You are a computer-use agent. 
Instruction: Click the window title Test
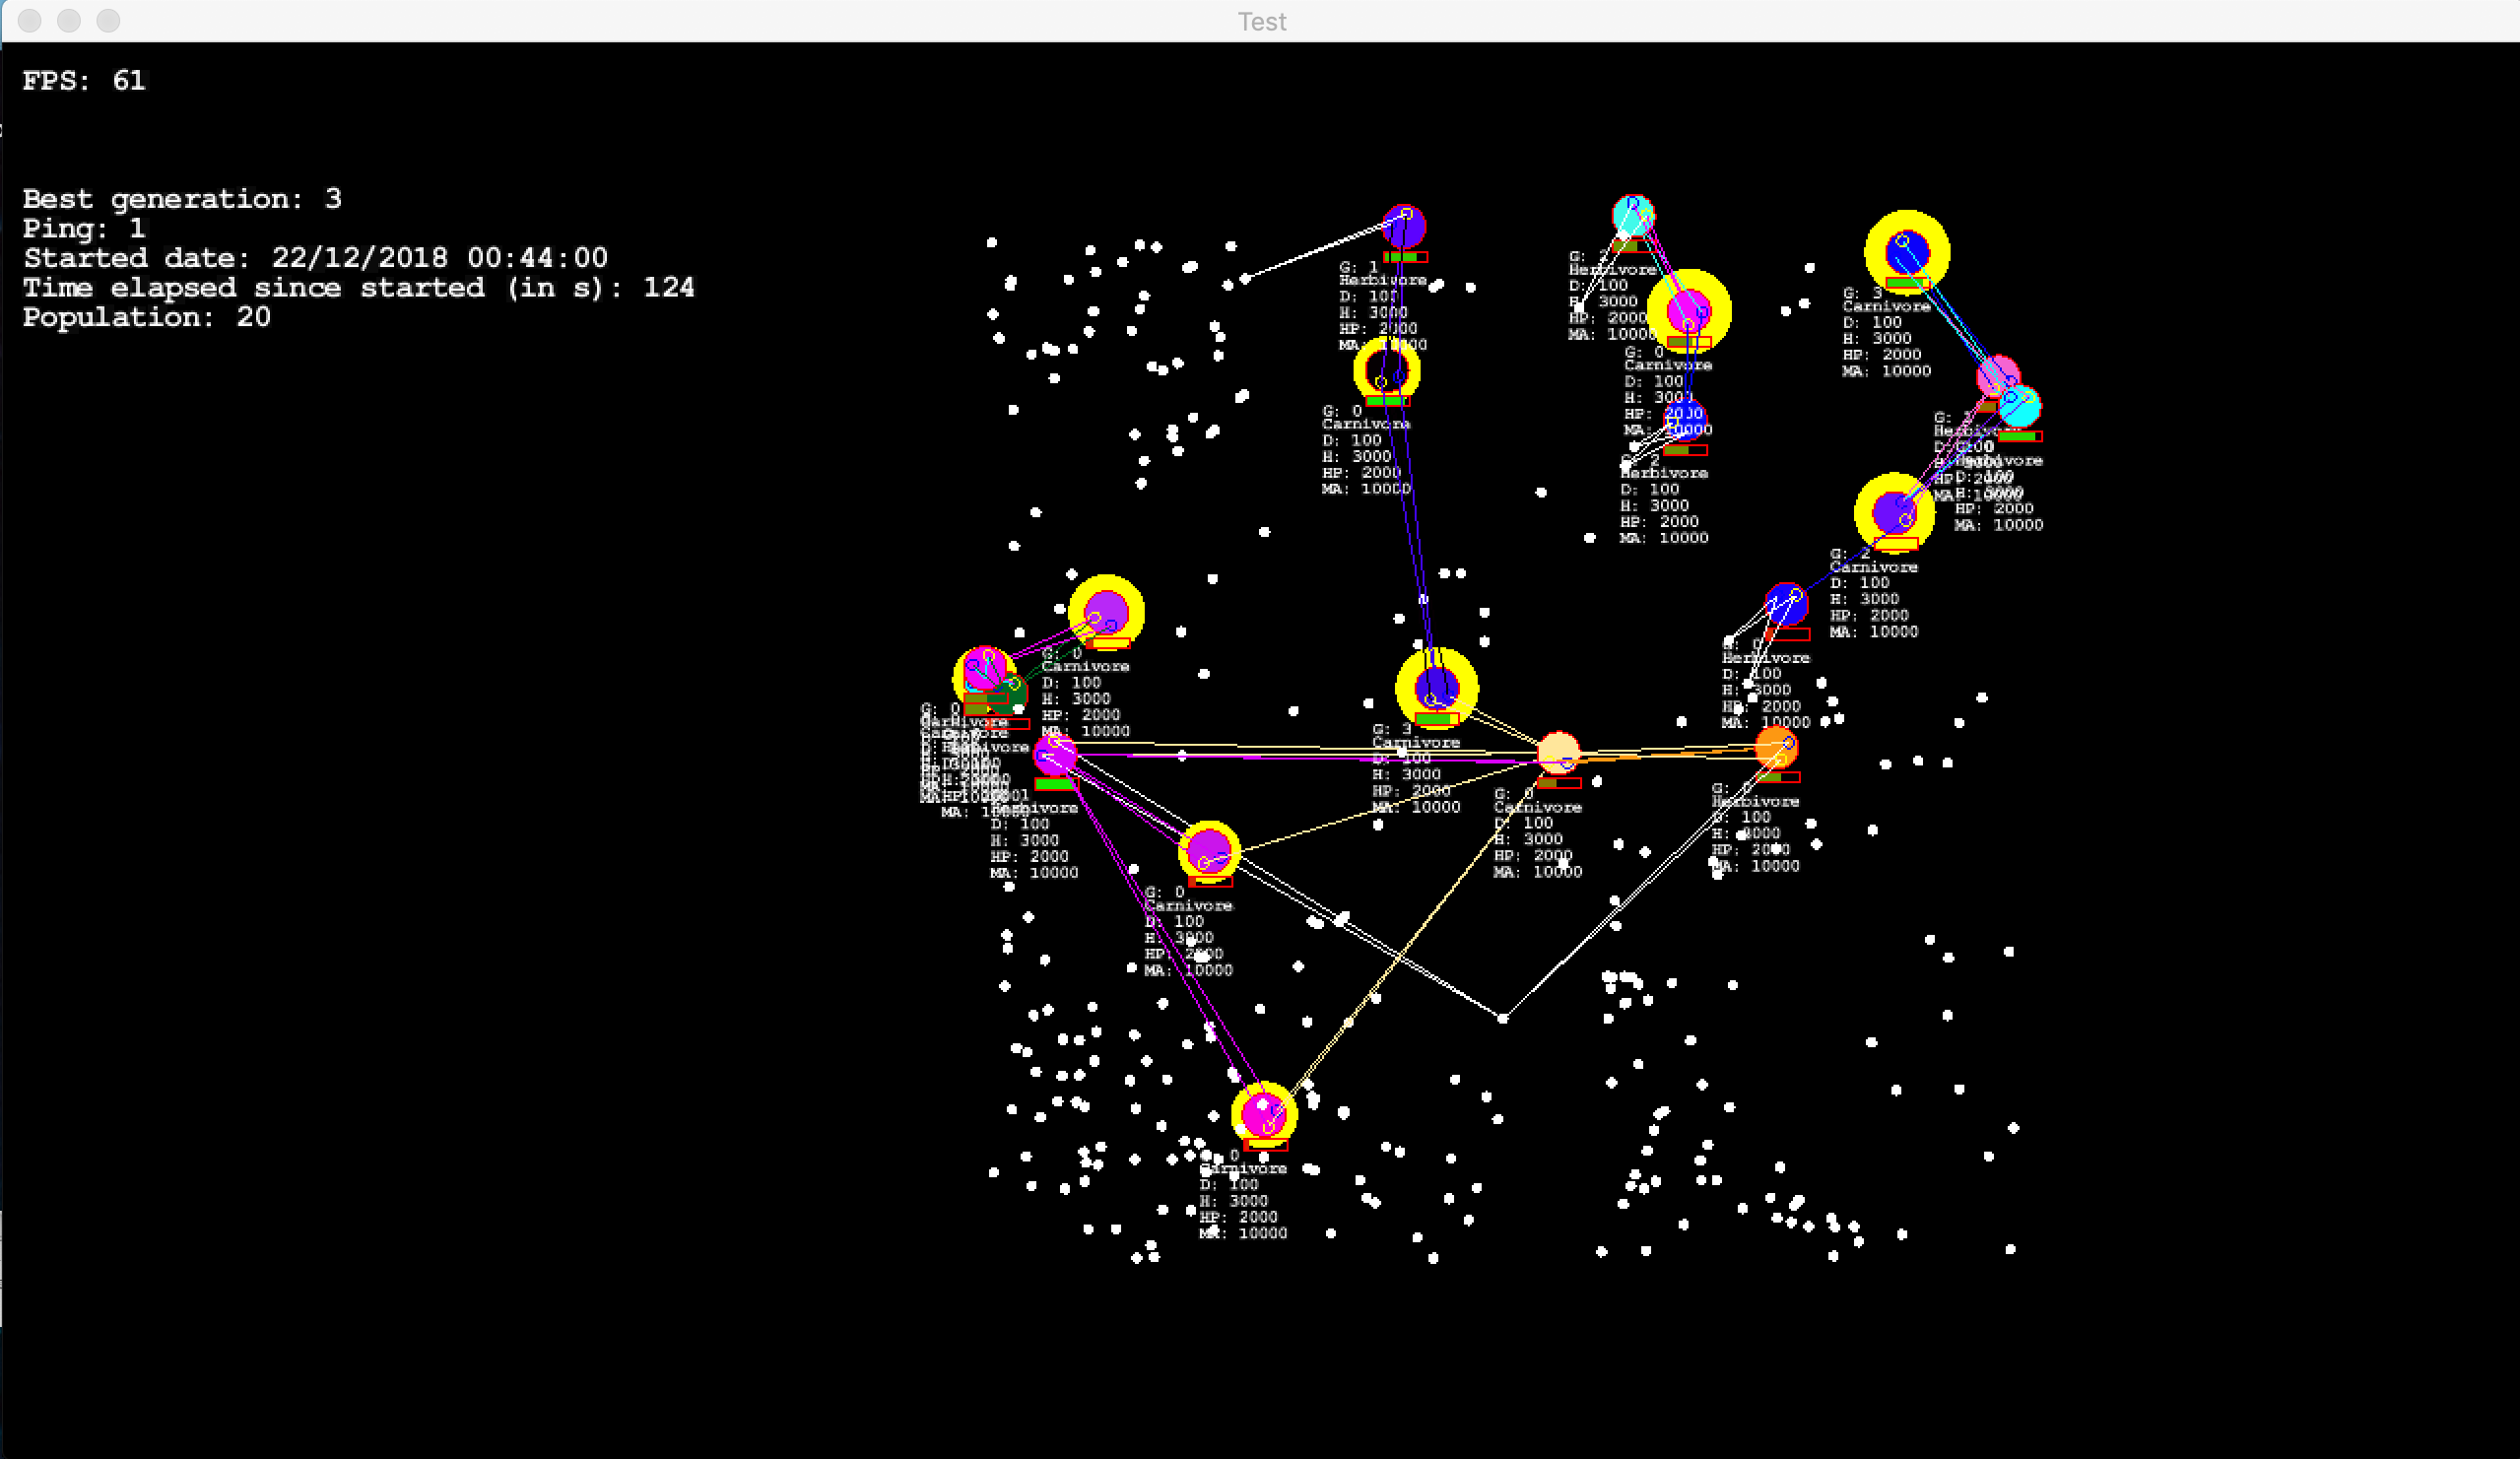click(x=1261, y=21)
